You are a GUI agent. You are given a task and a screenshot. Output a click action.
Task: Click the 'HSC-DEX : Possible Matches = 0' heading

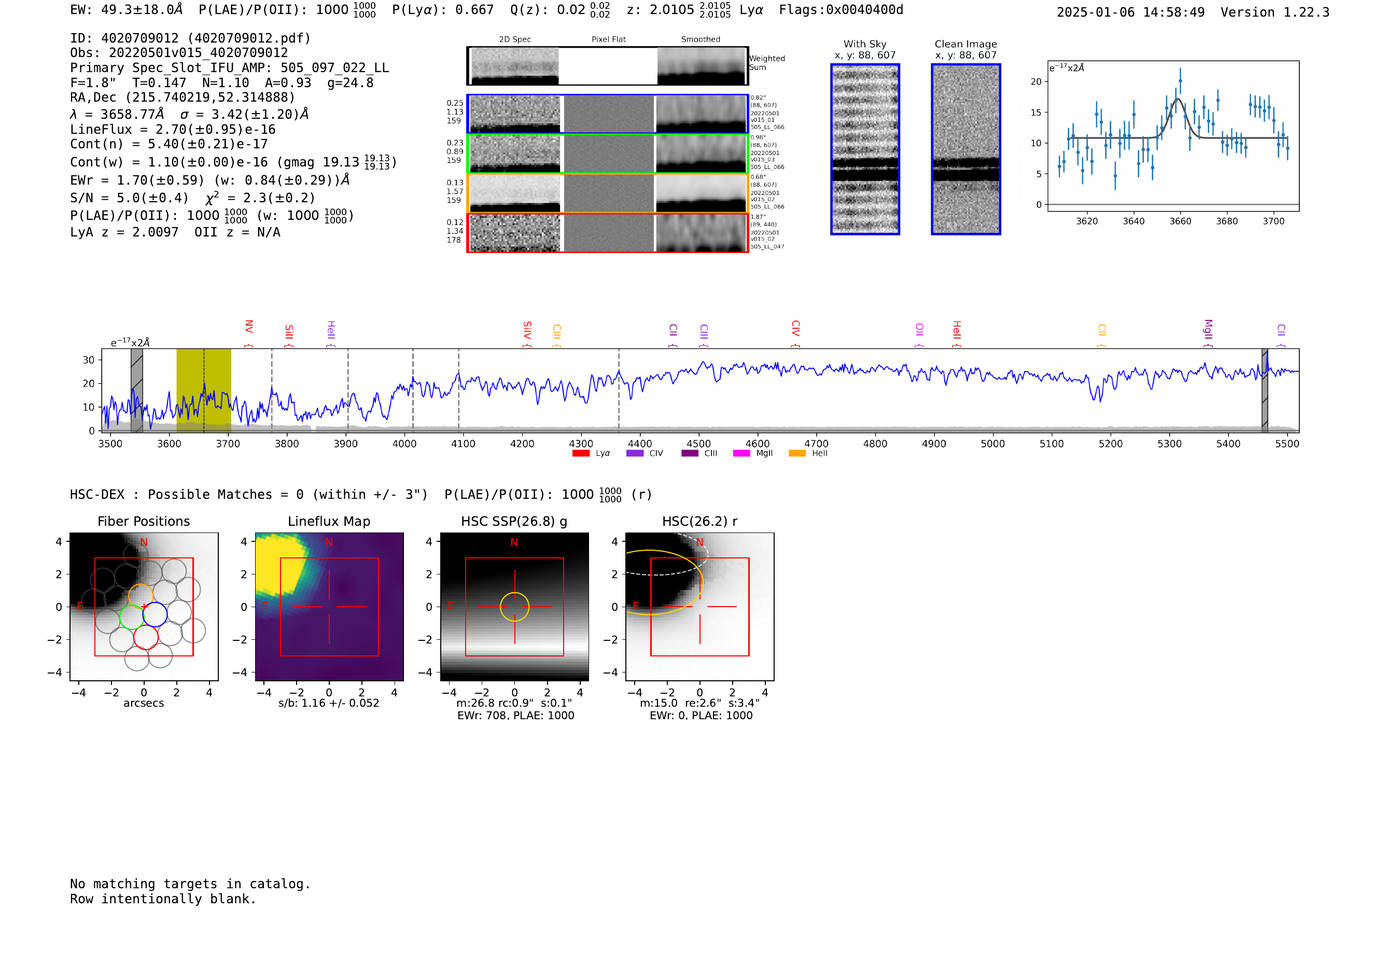[x=186, y=494]
